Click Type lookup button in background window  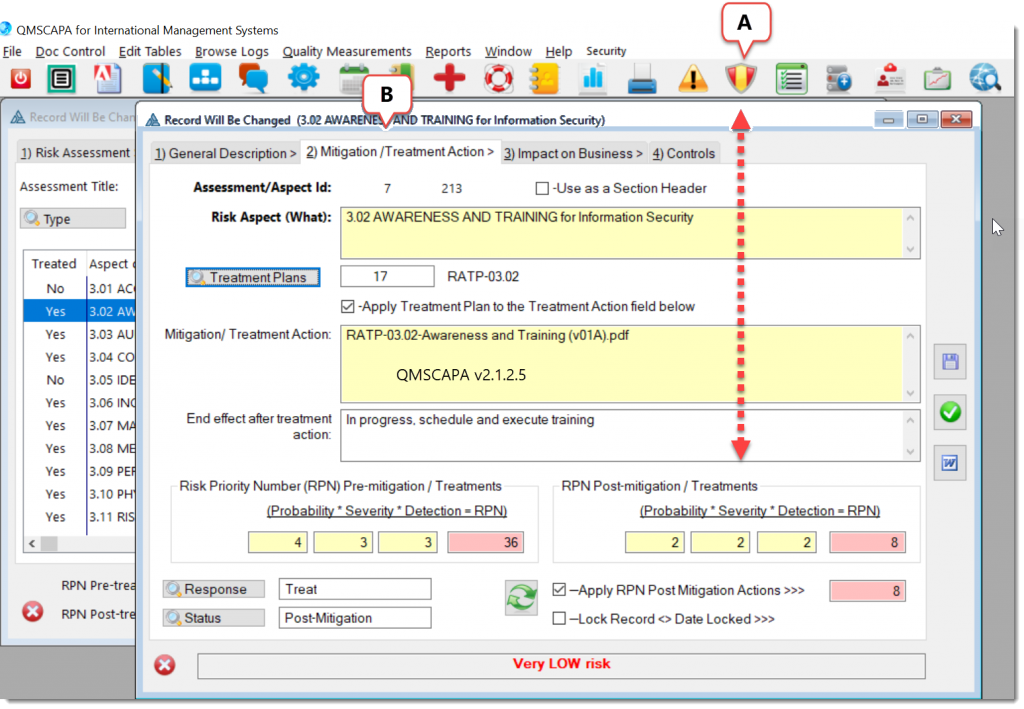pyautogui.click(x=73, y=219)
